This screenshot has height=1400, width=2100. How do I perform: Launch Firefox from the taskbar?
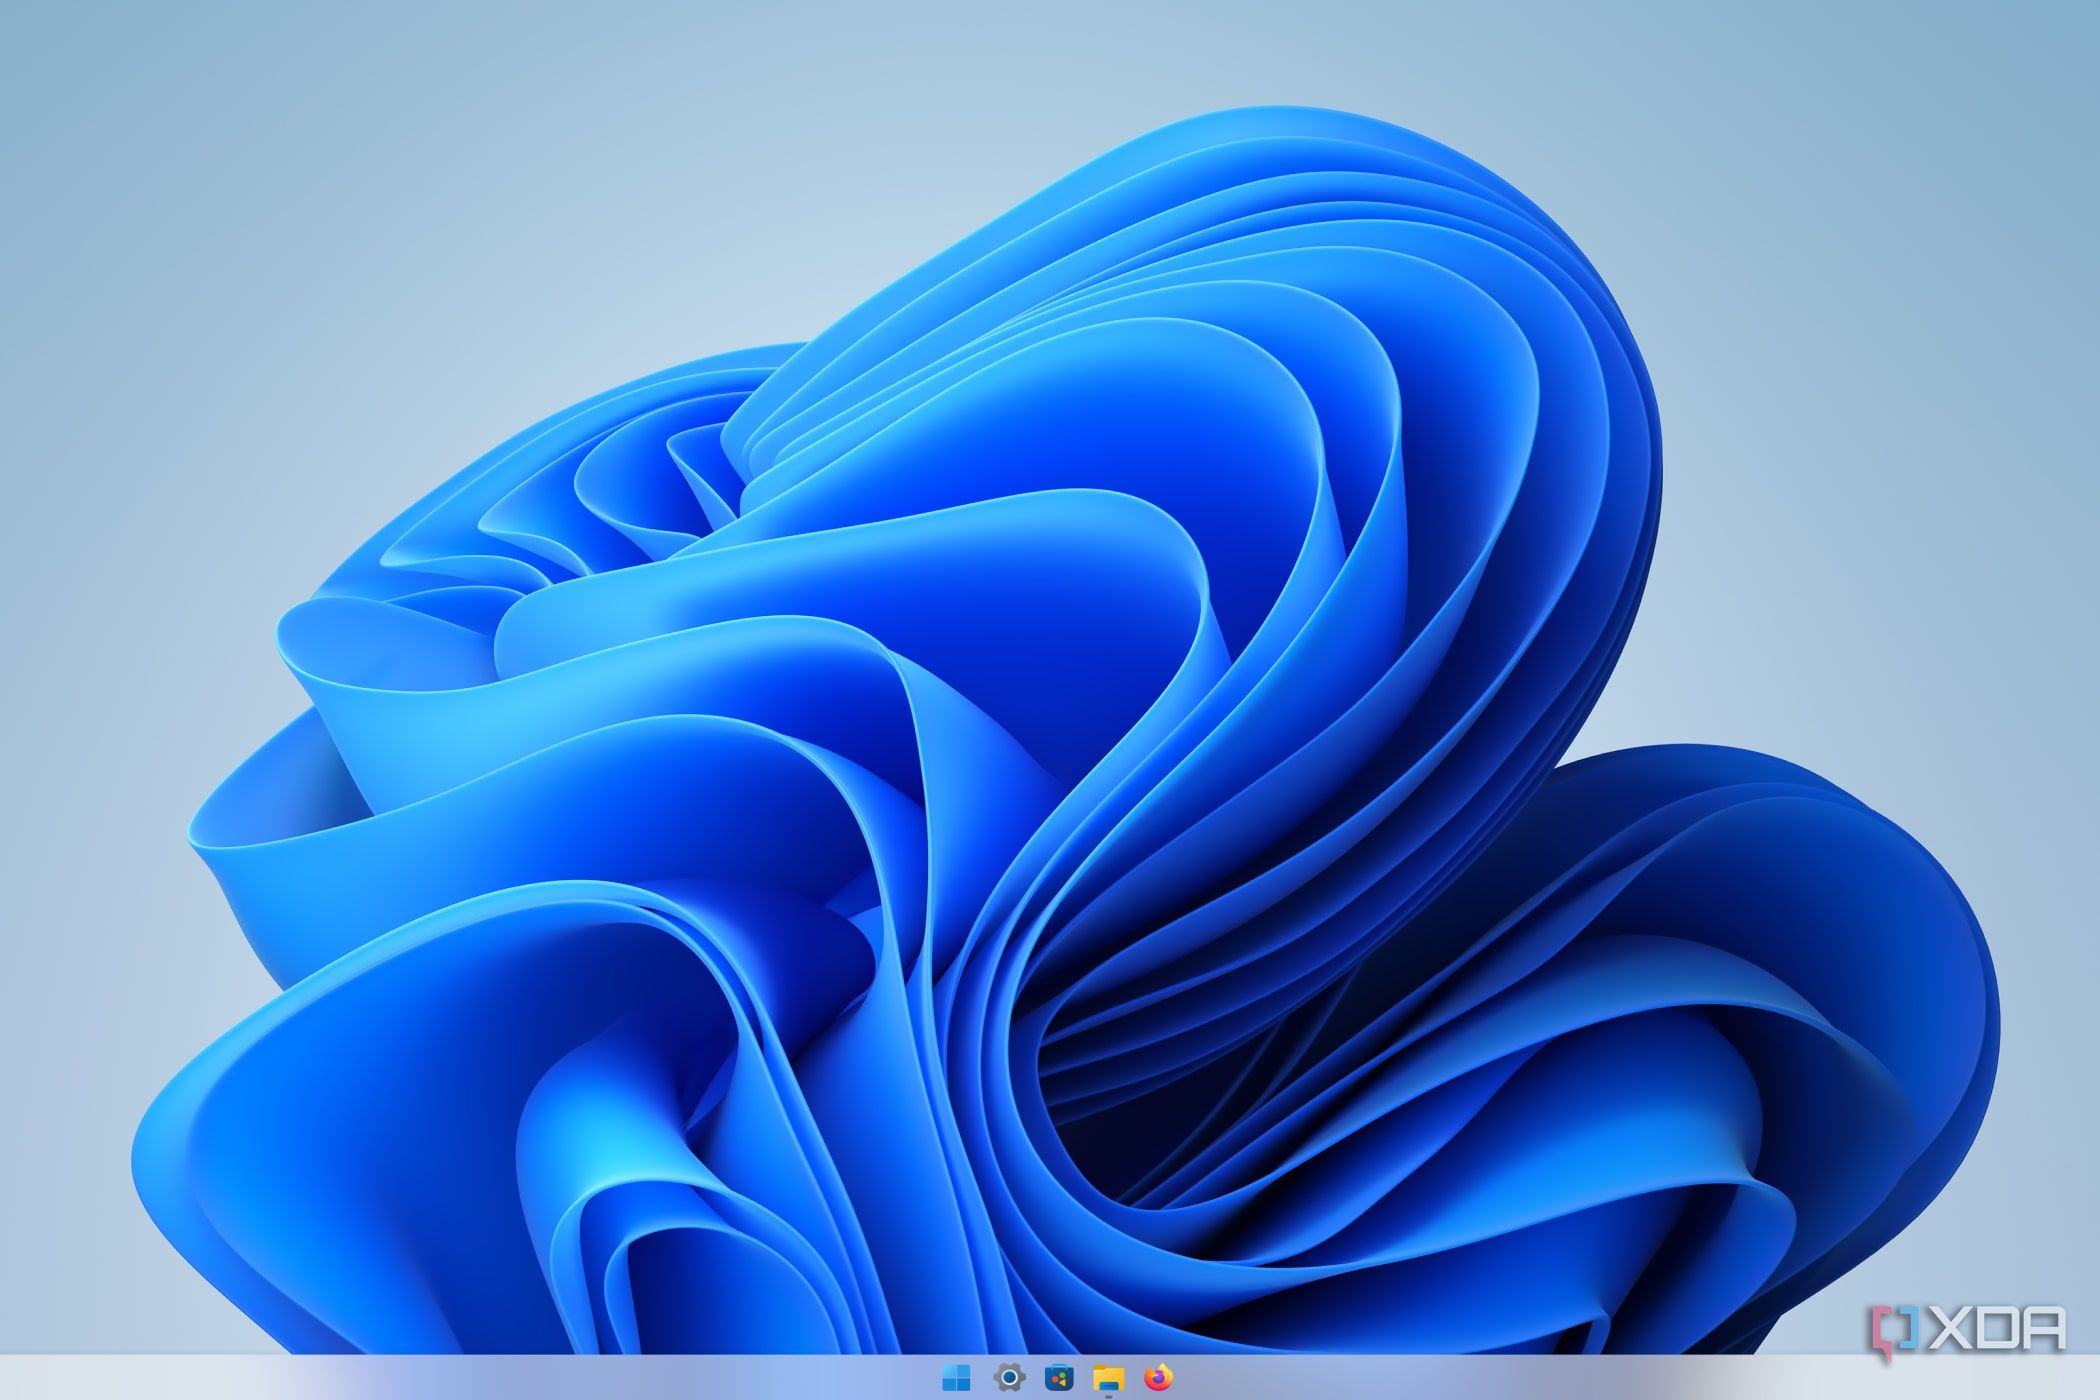tap(1158, 1378)
